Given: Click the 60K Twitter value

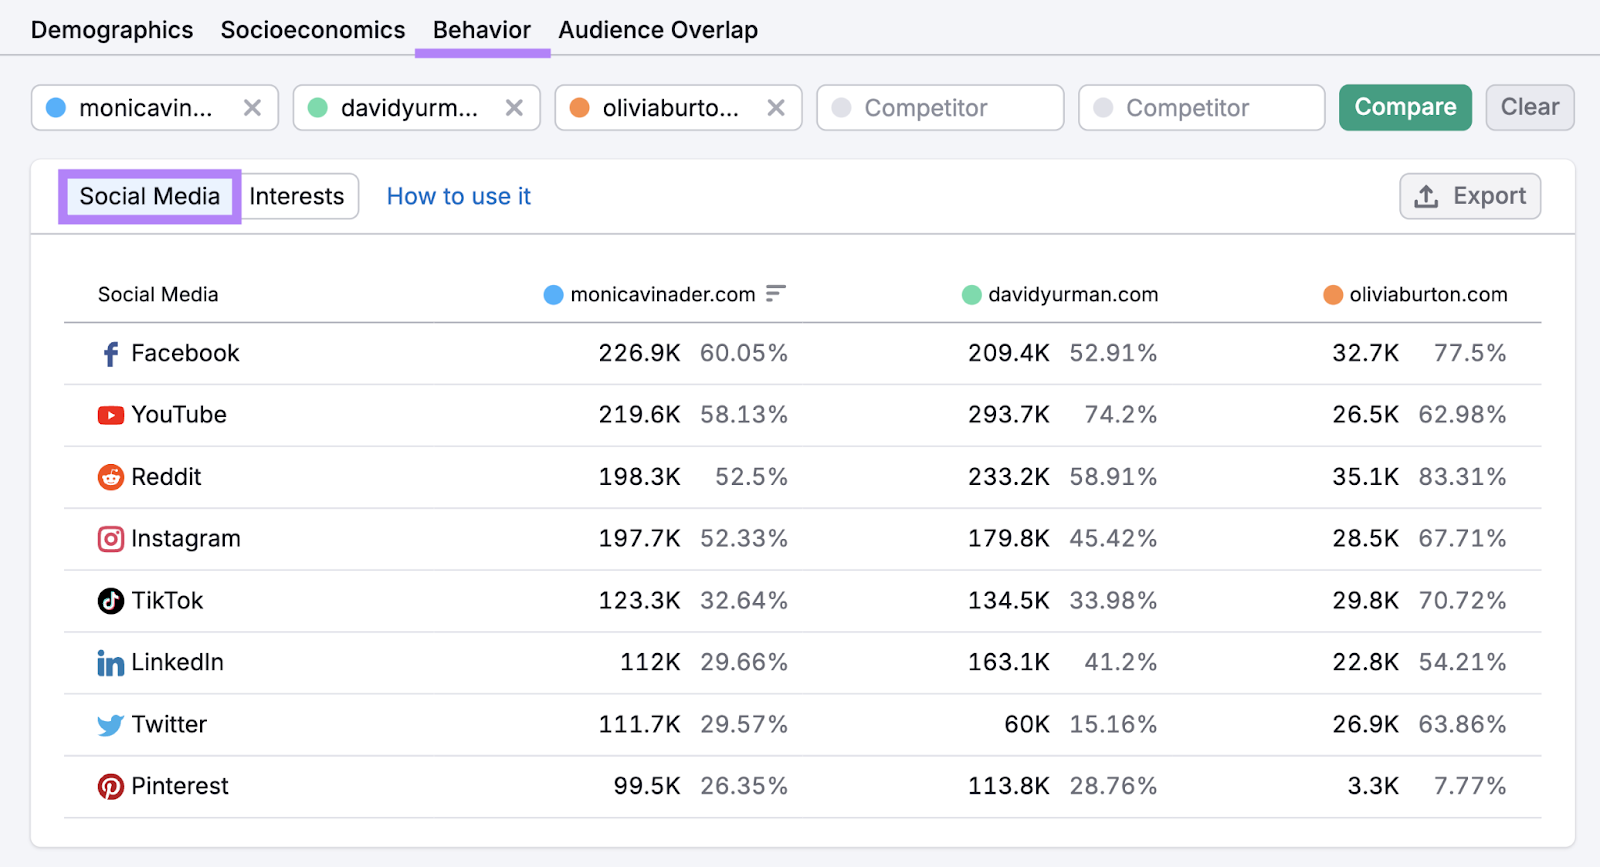Looking at the screenshot, I should click(x=1027, y=724).
